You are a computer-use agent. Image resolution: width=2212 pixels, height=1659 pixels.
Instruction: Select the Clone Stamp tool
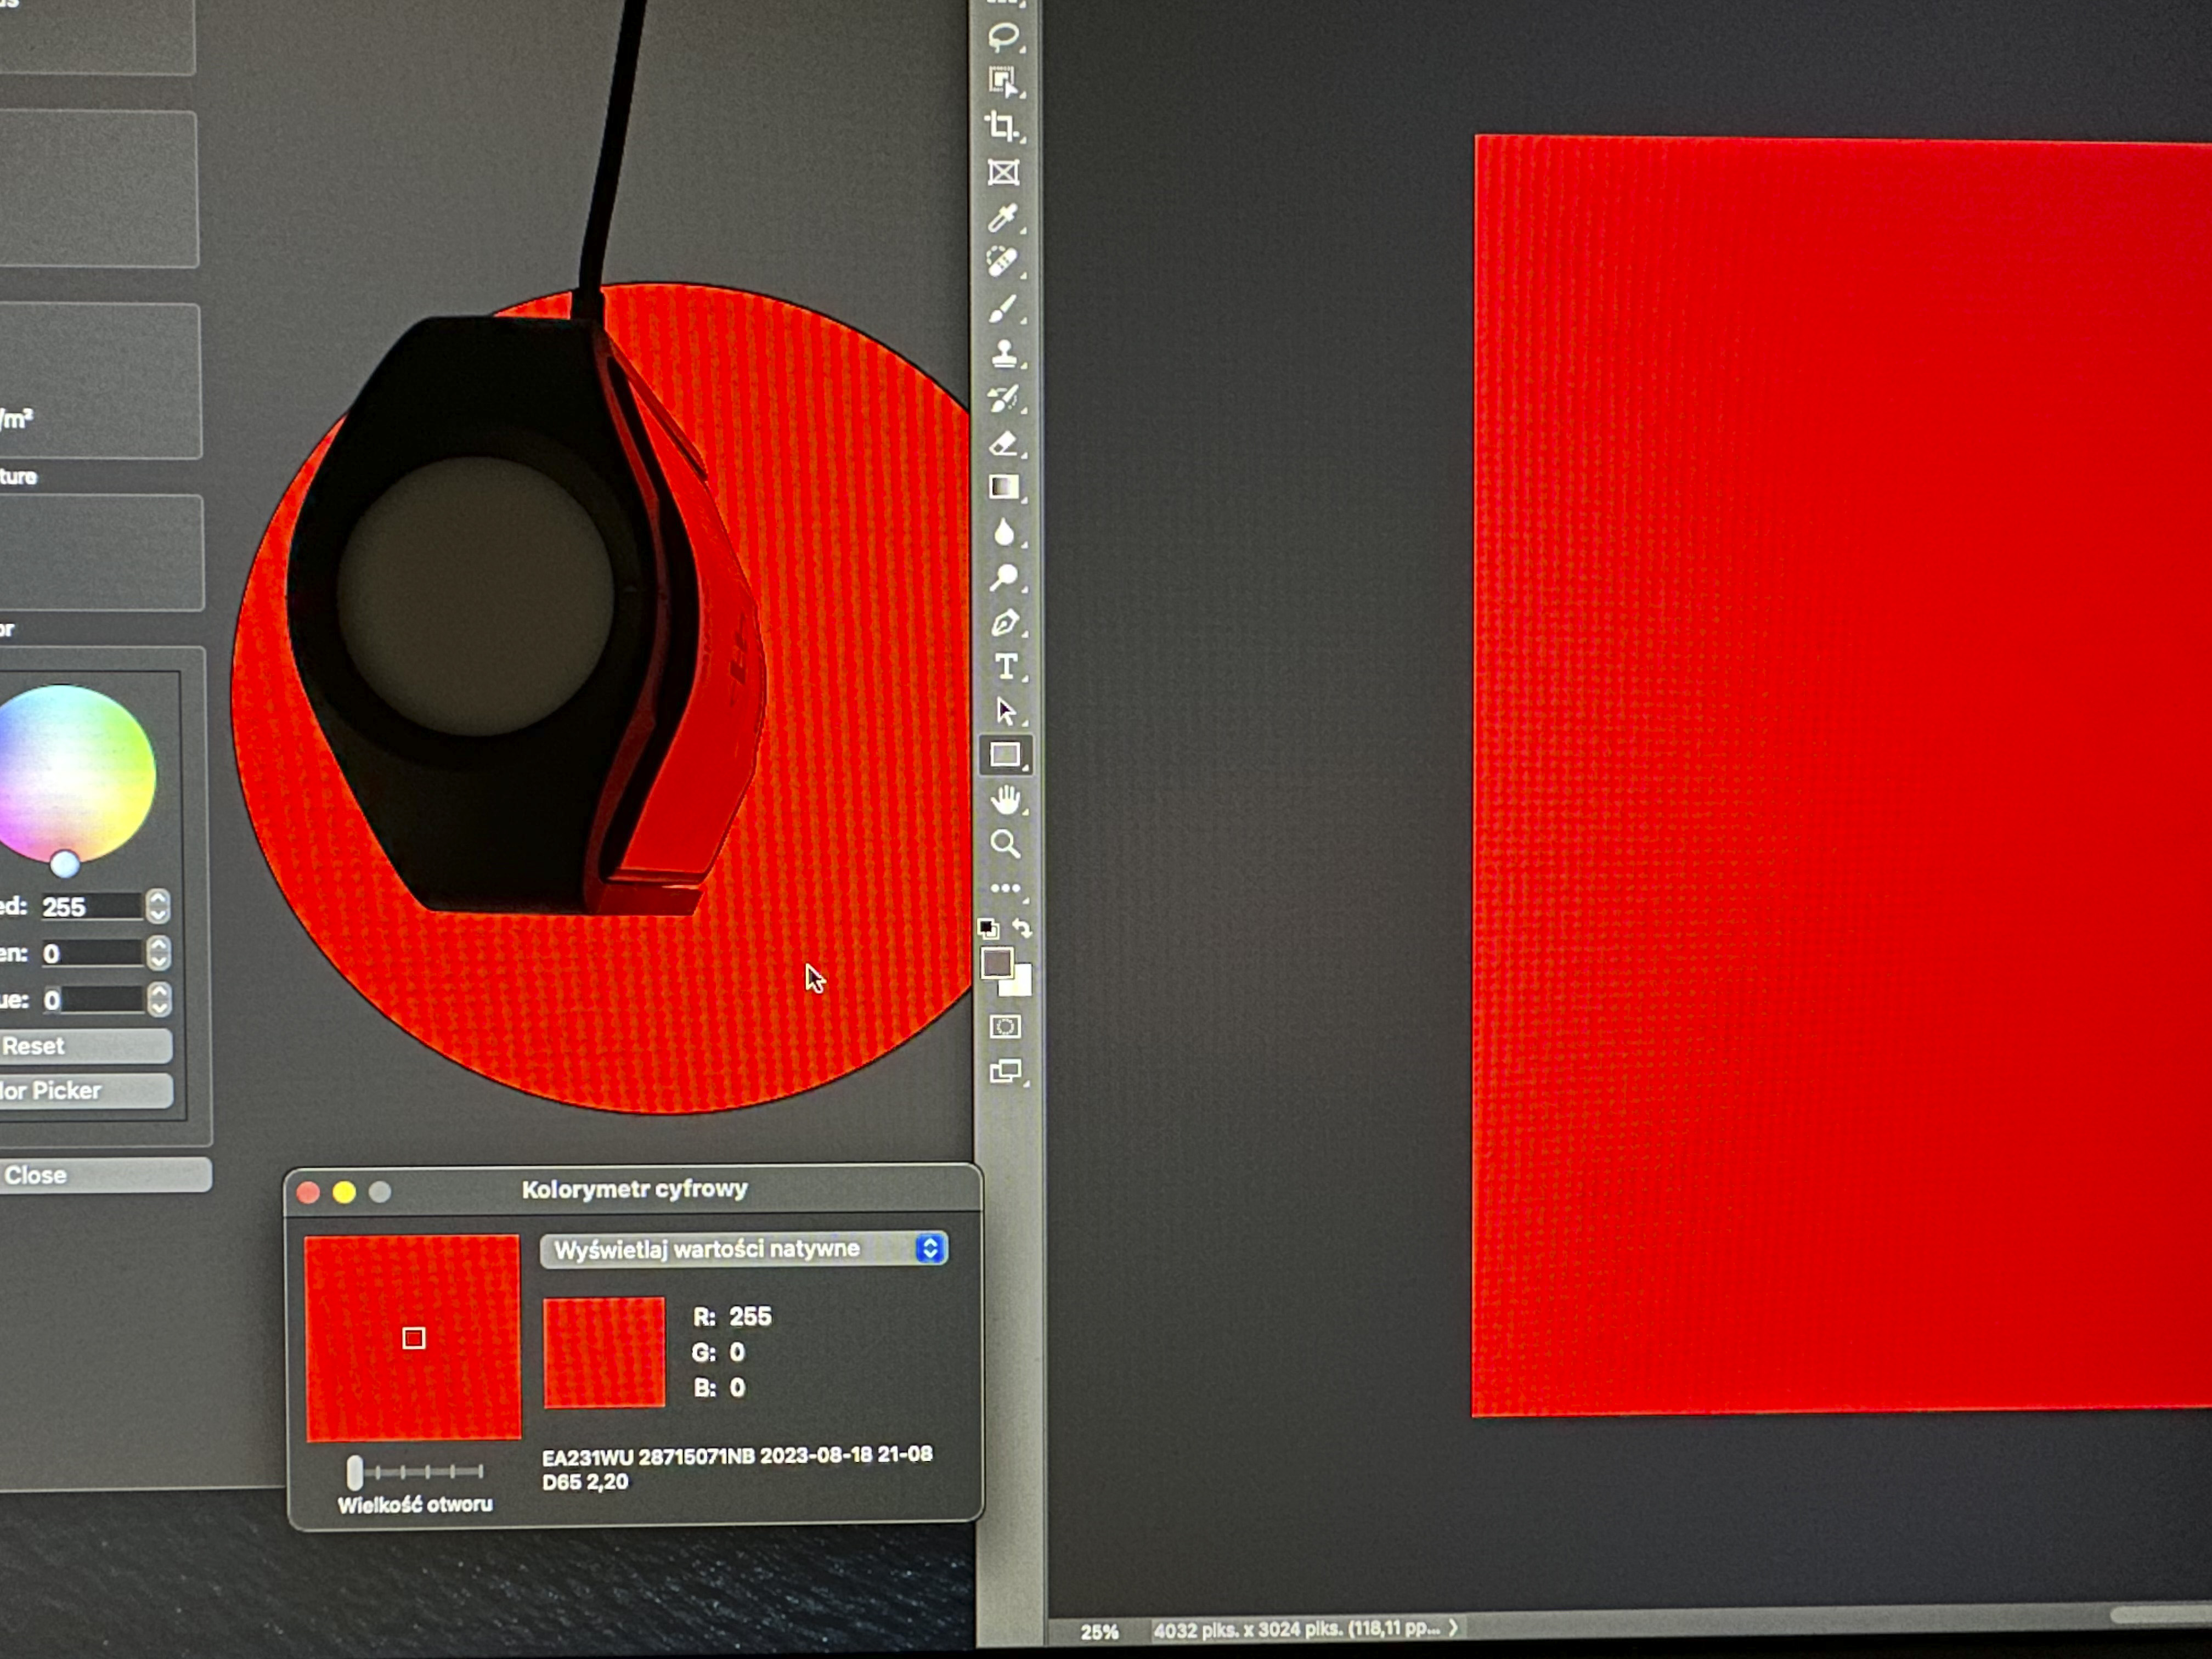point(1004,353)
